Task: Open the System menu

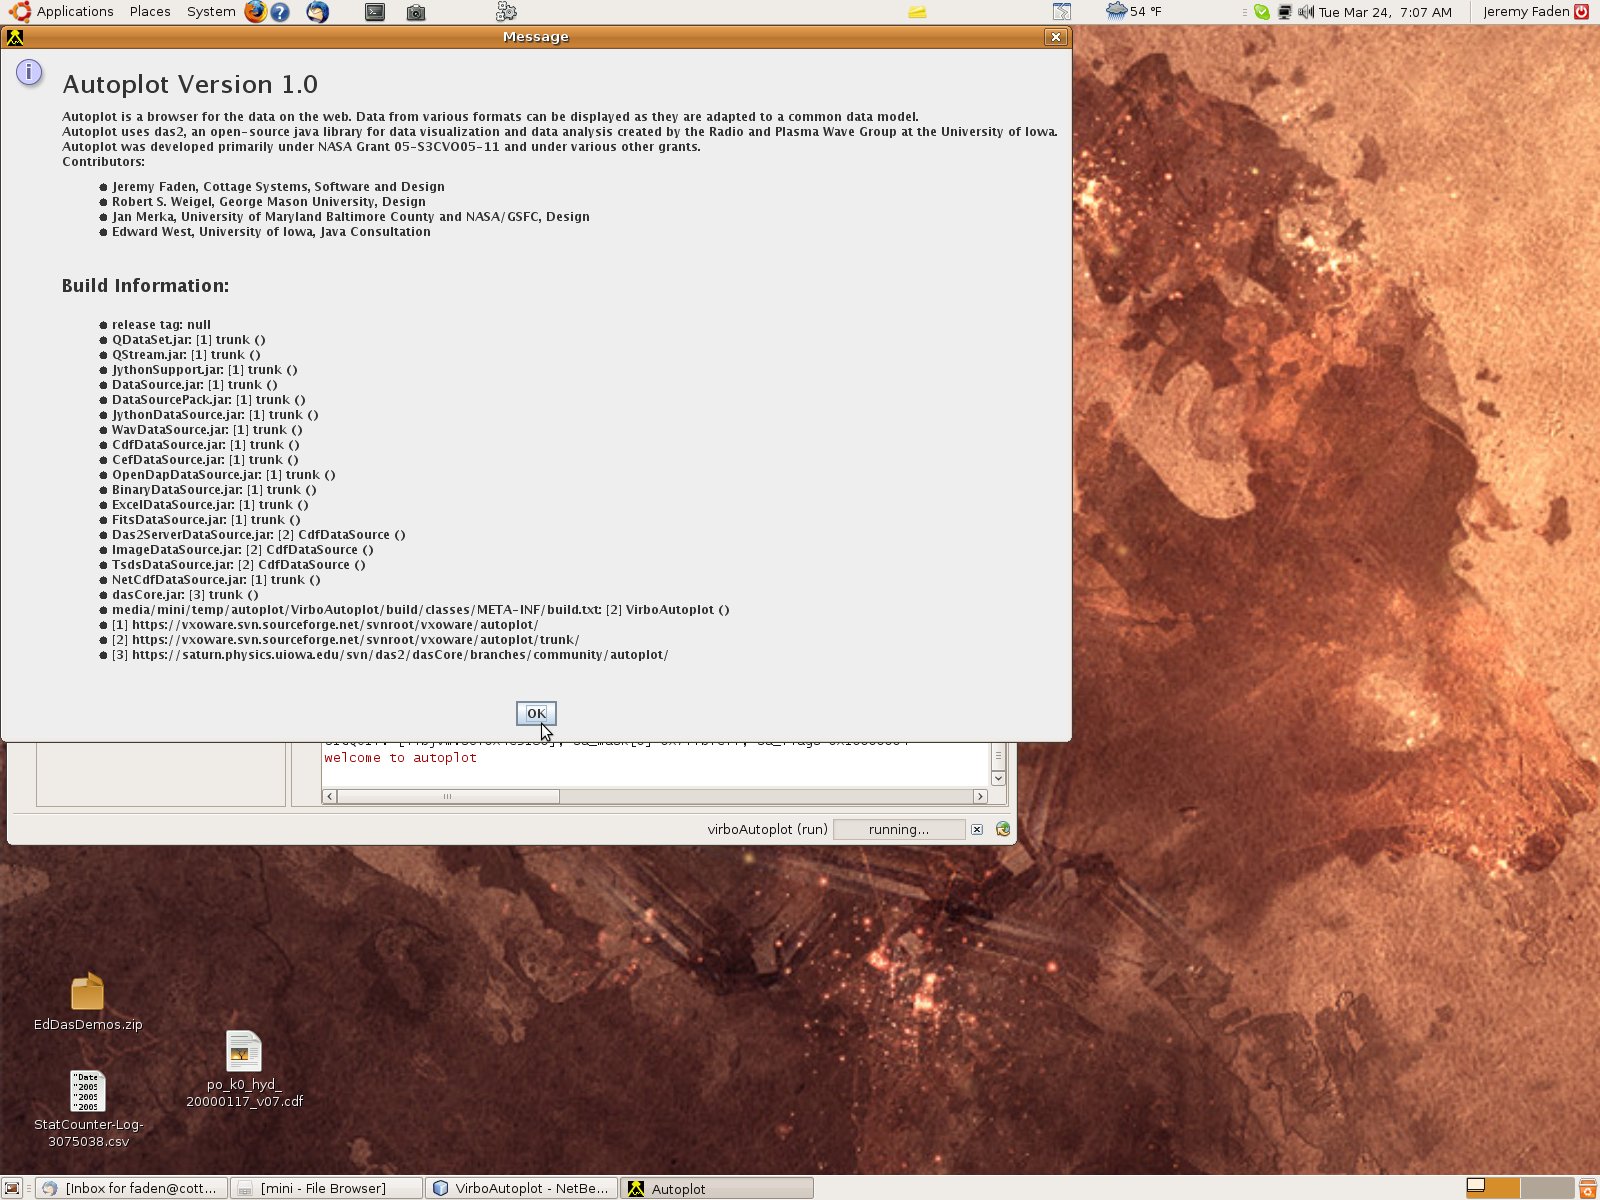Action: [210, 11]
